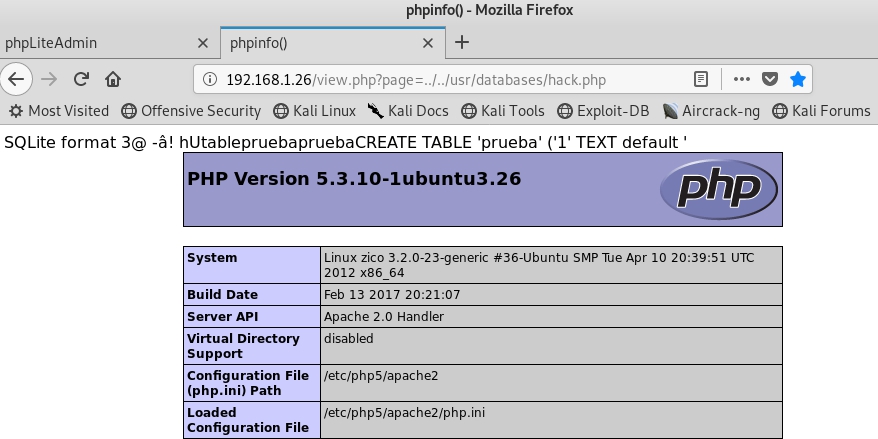This screenshot has height=439, width=878.
Task: Open page actions three-dots menu
Action: tap(741, 80)
